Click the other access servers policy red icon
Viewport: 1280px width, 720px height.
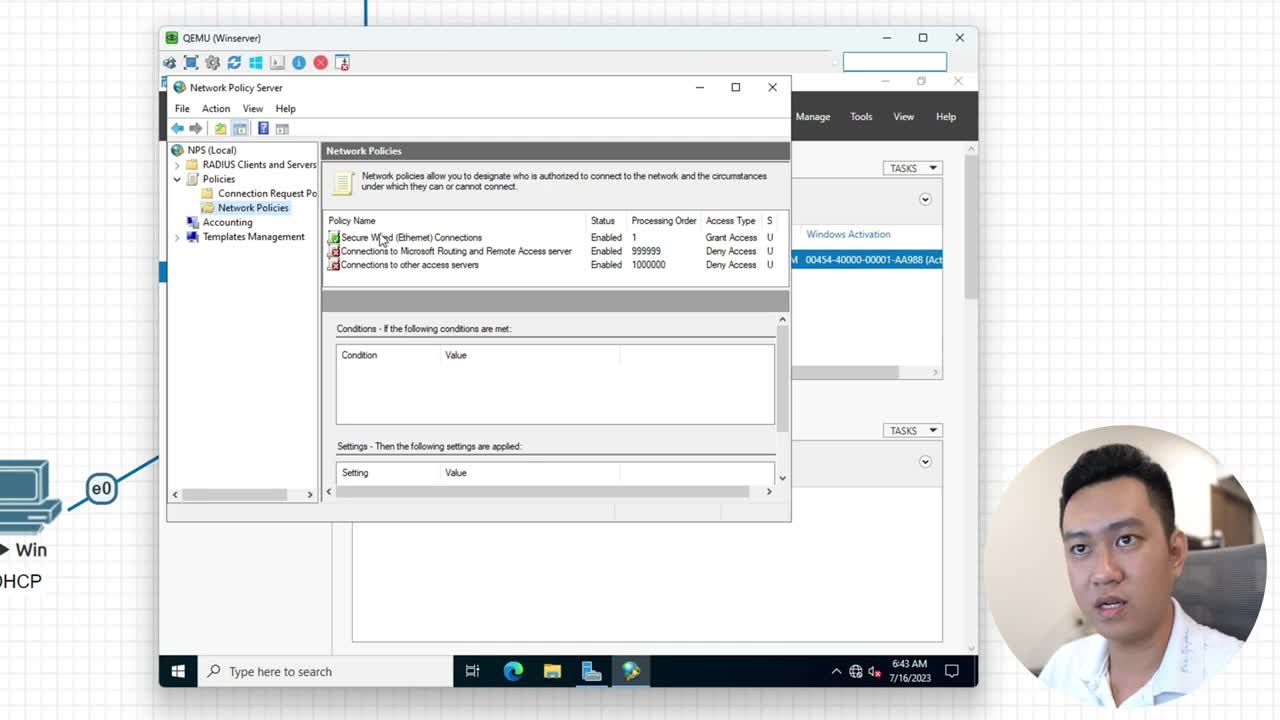tap(334, 265)
